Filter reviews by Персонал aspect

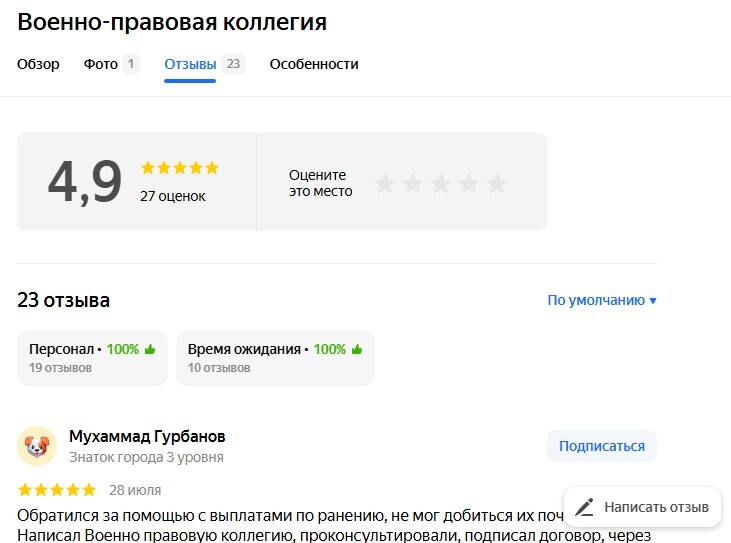[x=92, y=358]
